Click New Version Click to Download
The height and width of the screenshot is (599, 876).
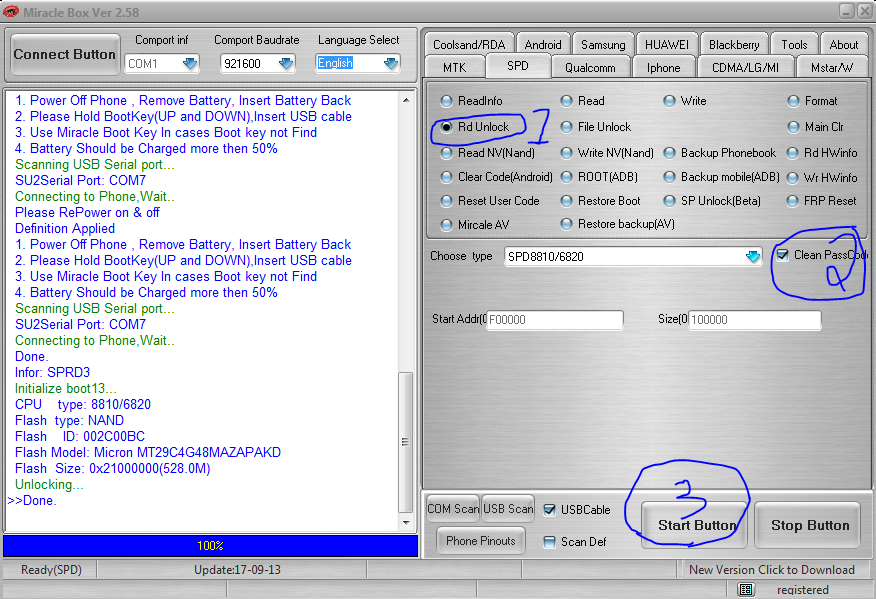[772, 570]
